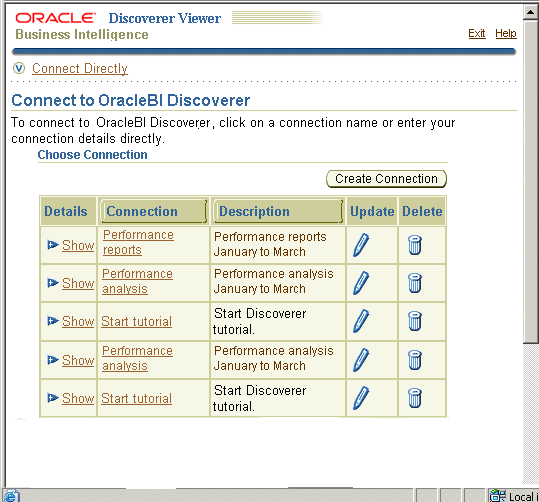Click trash icon in last Start tutorial row
The image size is (539, 502).
tap(415, 398)
